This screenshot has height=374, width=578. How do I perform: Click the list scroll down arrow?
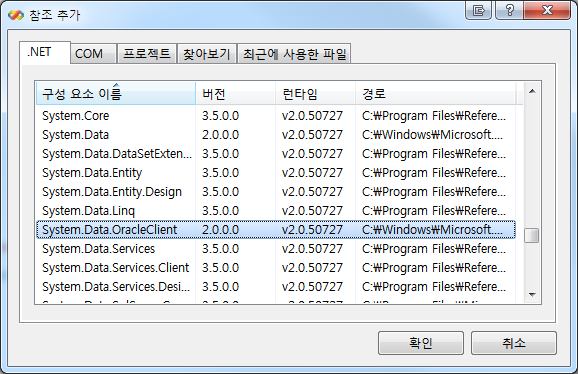(532, 294)
